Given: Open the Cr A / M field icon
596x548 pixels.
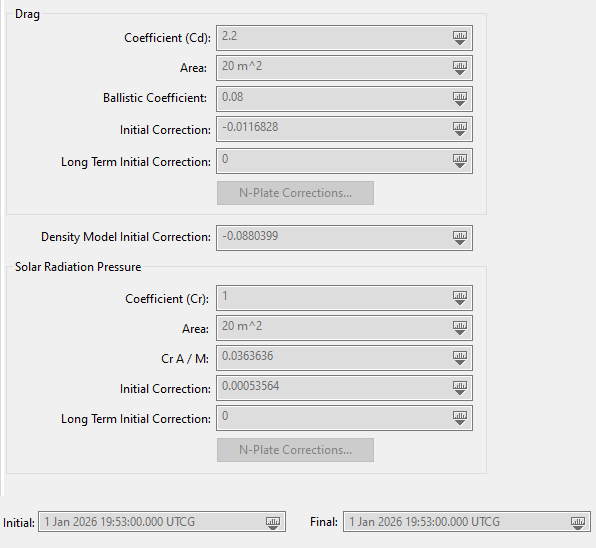Looking at the screenshot, I should [460, 358].
